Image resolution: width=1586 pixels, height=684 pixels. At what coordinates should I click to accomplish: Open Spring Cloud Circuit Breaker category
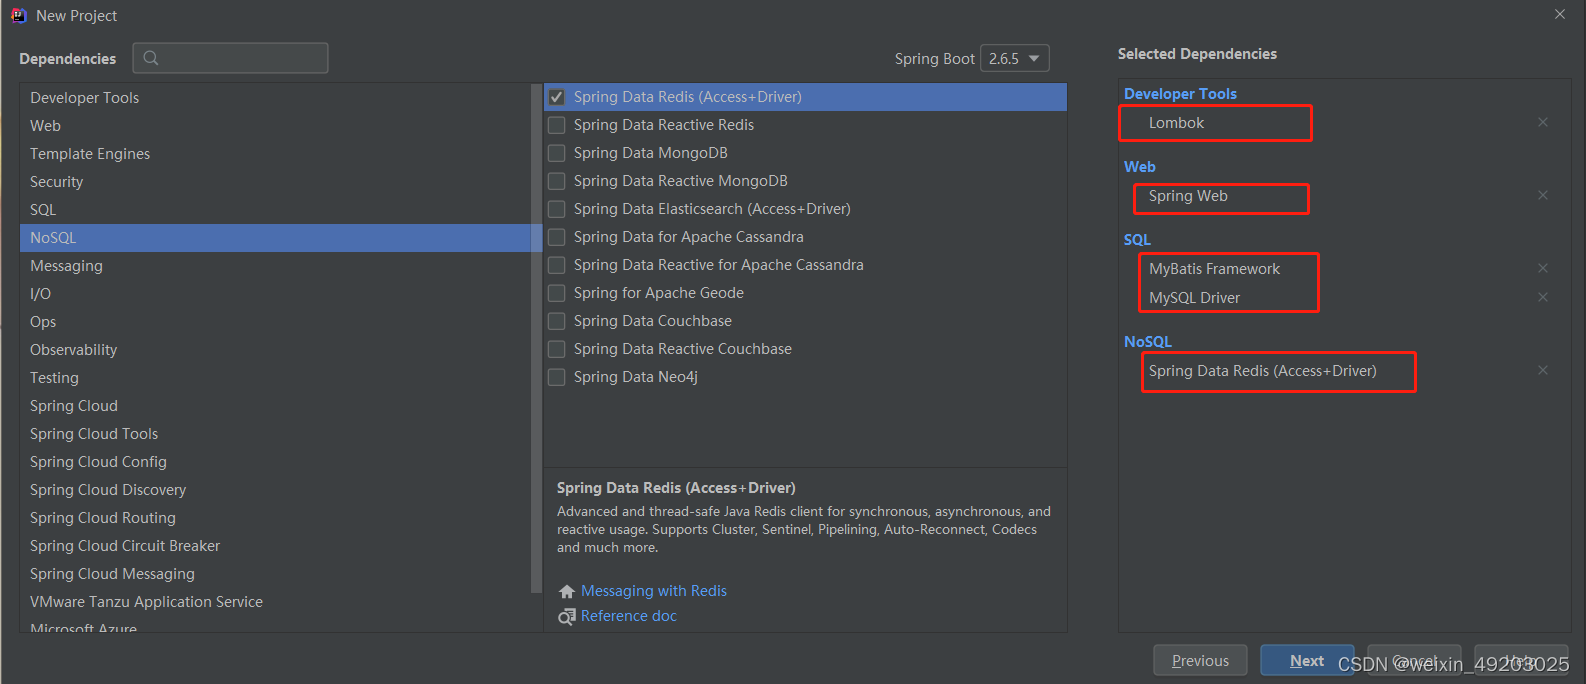click(x=275, y=546)
